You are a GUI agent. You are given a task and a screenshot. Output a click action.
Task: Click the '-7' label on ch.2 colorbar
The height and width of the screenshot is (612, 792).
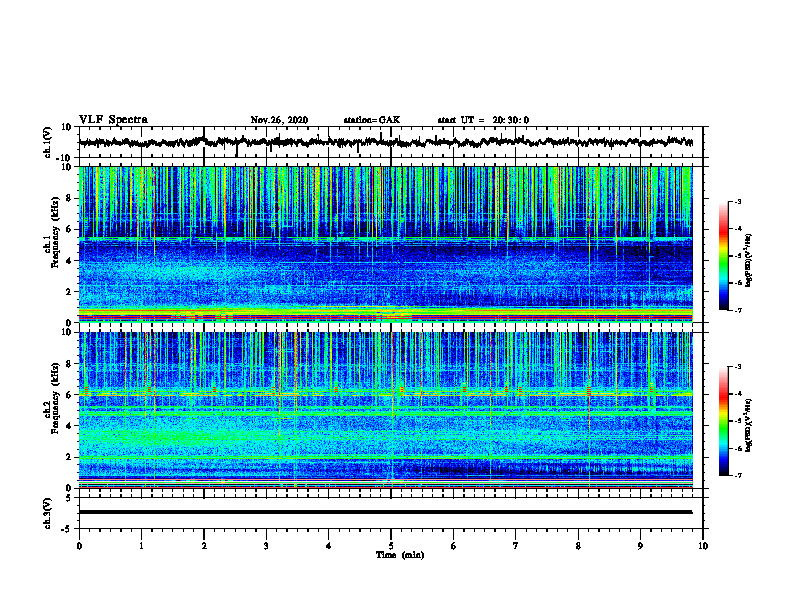tap(738, 475)
